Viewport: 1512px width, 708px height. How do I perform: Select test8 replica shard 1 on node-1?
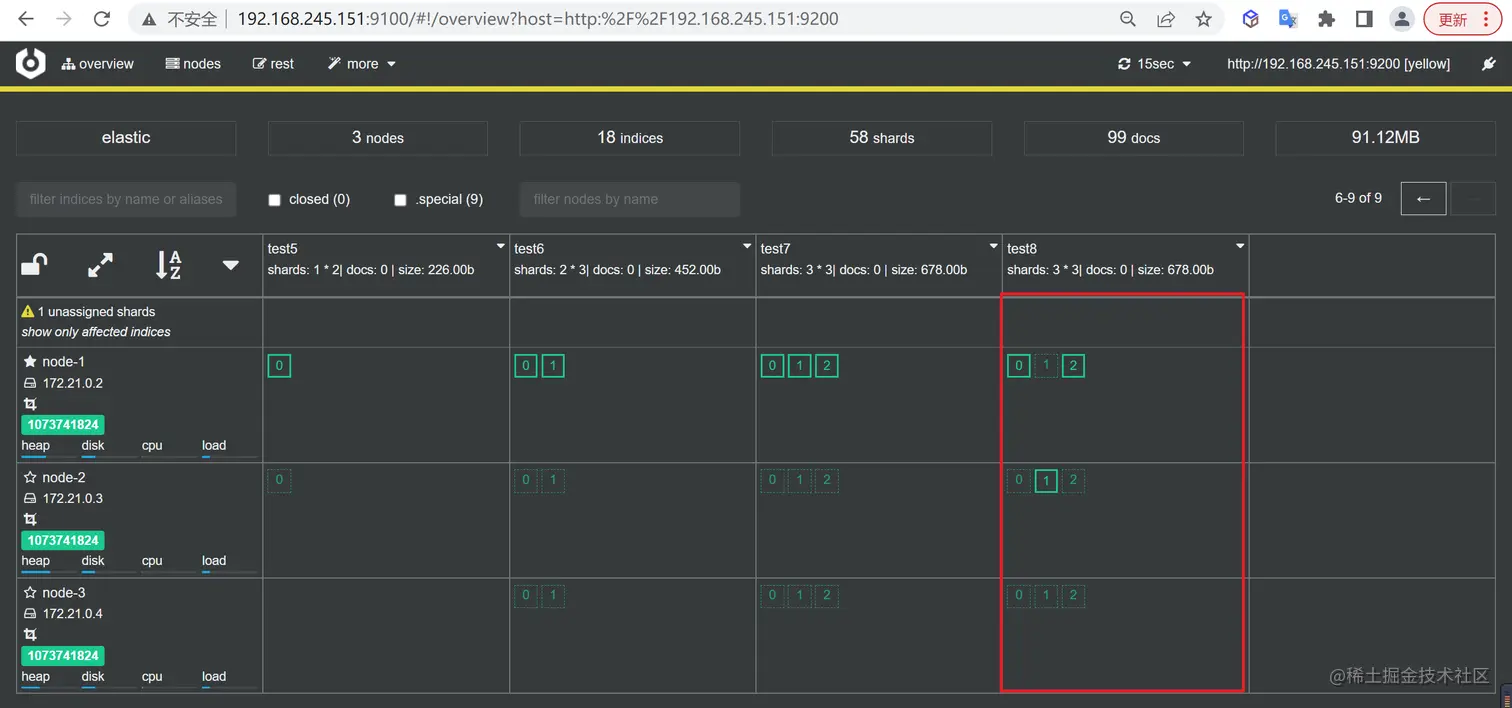[x=1046, y=366]
